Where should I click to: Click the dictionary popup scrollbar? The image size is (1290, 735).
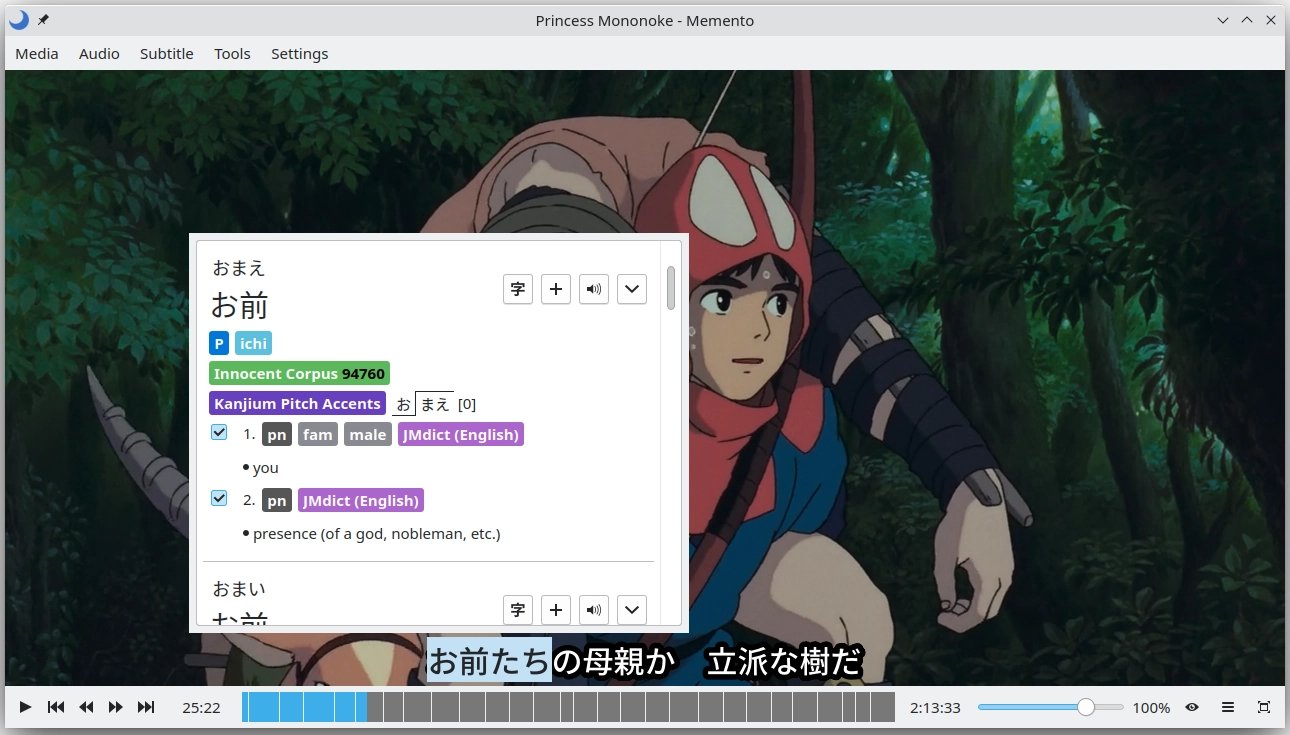[x=671, y=288]
